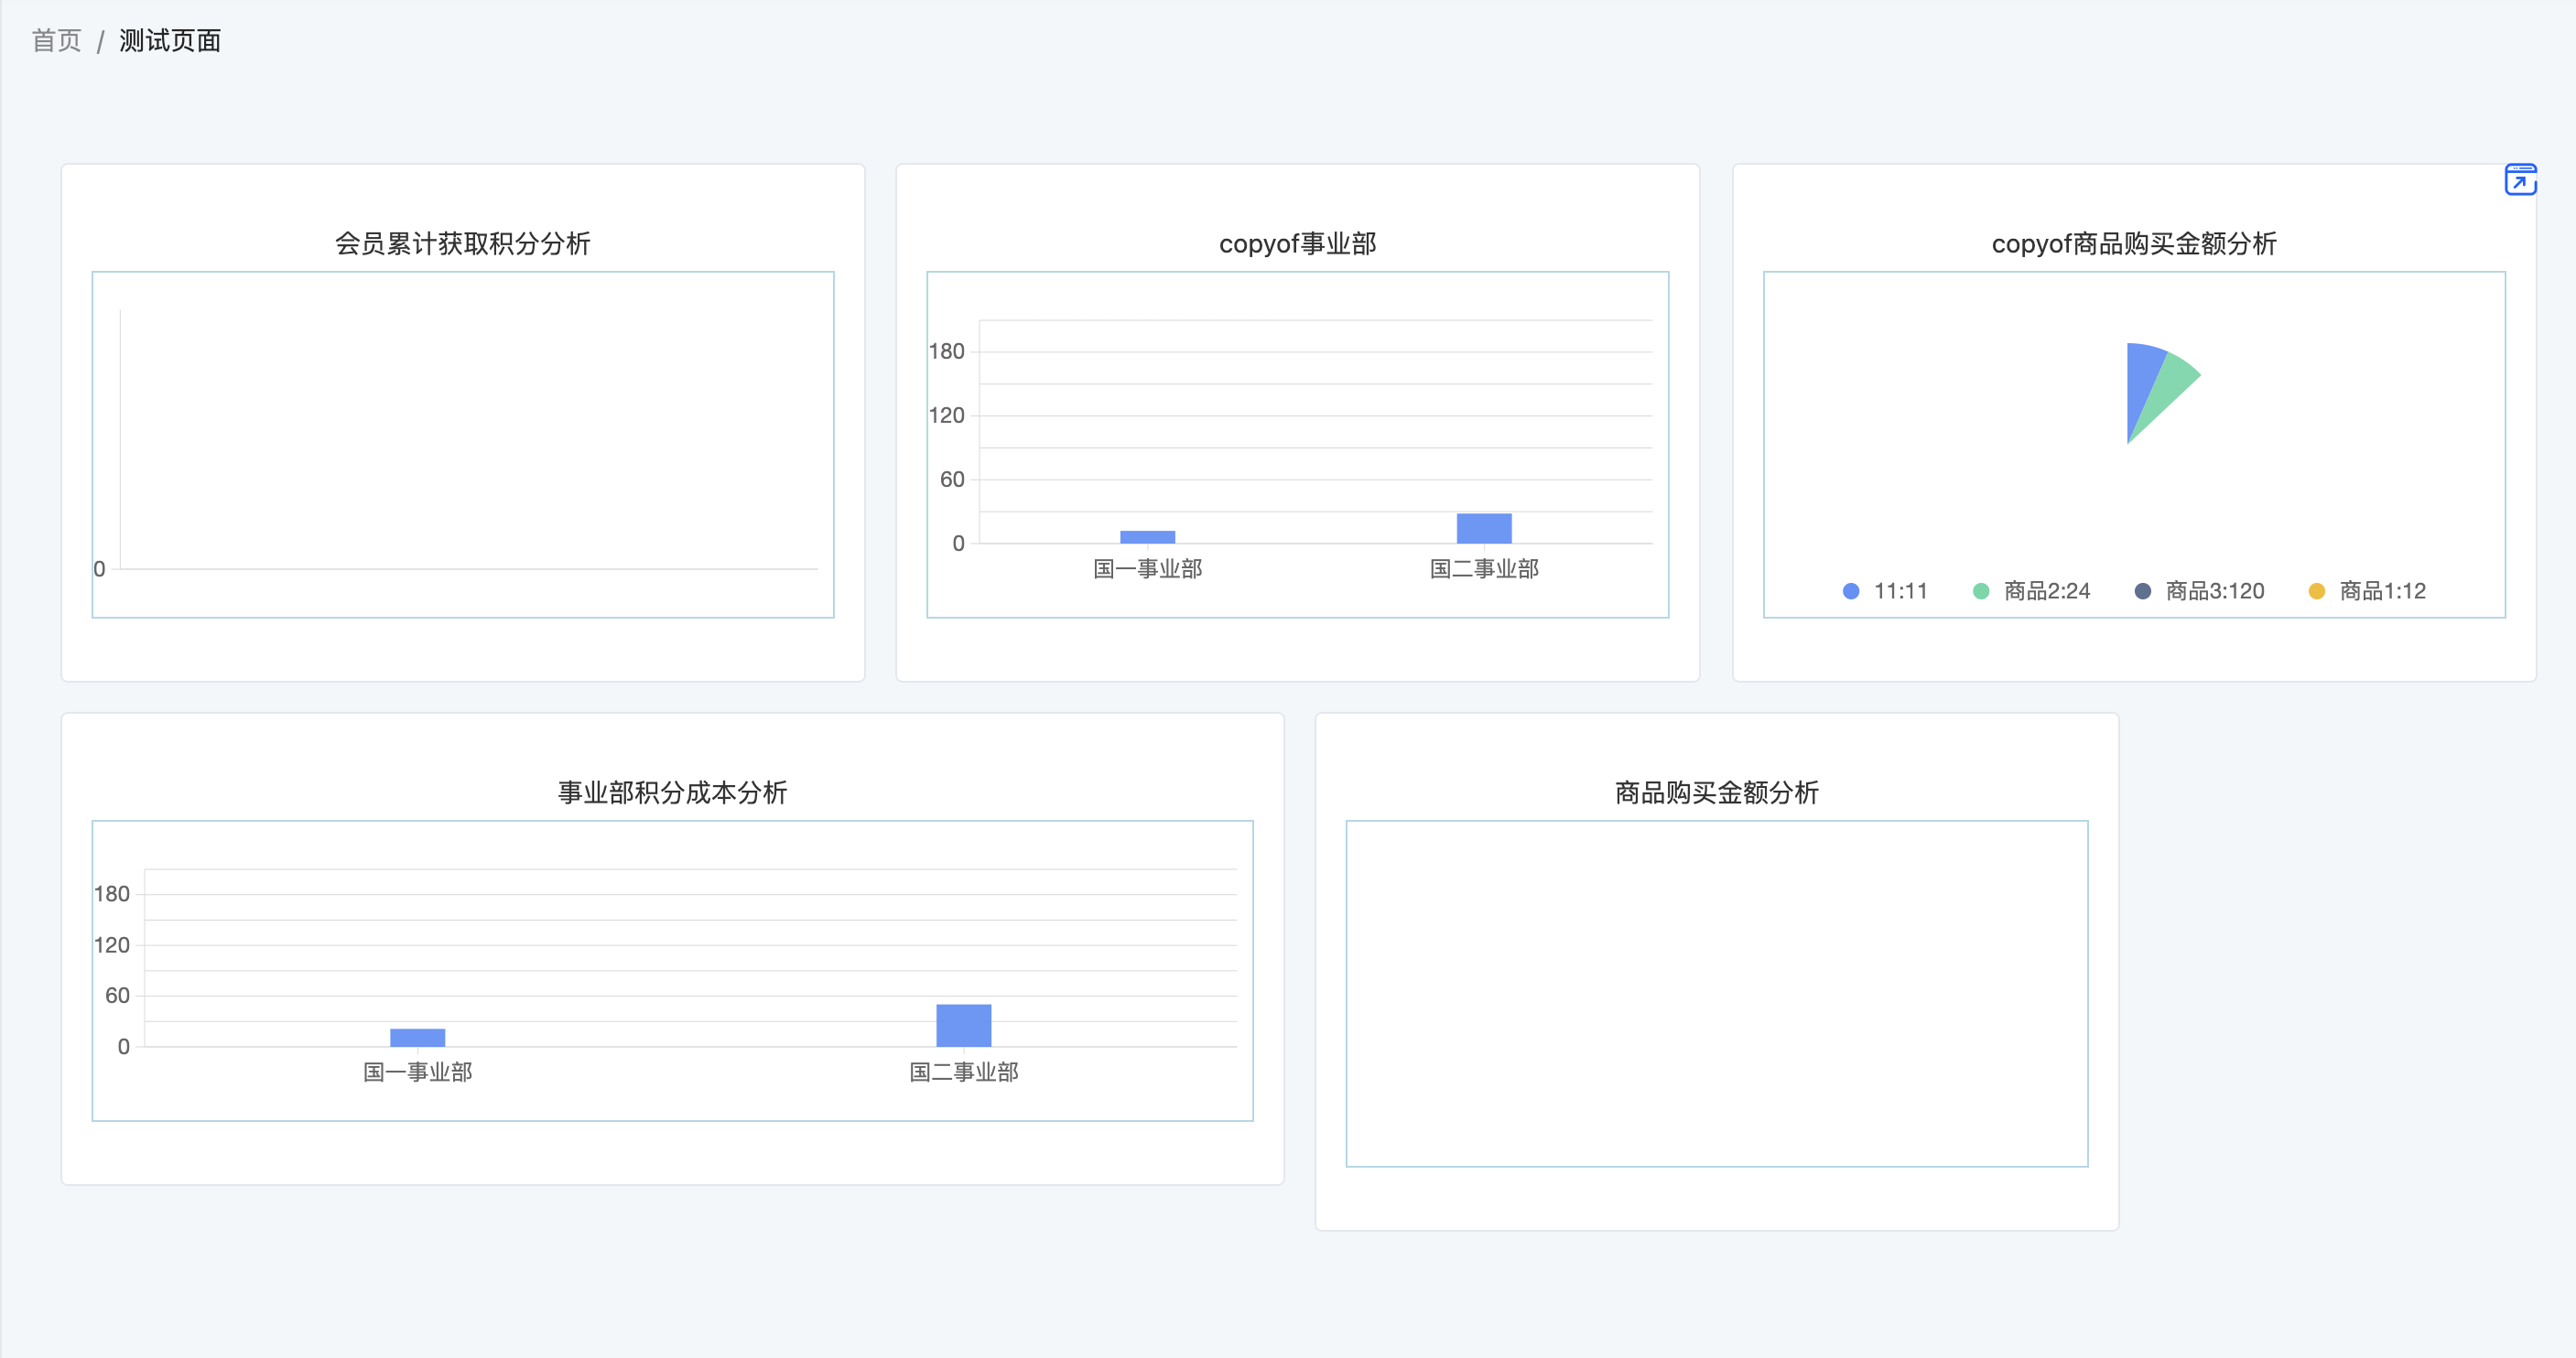Viewport: 2576px width, 1358px height.
Task: Select the copyof商品购买金额分析 chart title
Action: pyautogui.click(x=2133, y=243)
